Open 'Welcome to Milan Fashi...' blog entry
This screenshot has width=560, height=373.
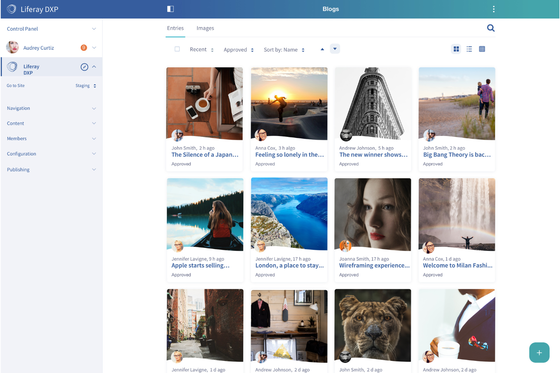pyautogui.click(x=458, y=265)
